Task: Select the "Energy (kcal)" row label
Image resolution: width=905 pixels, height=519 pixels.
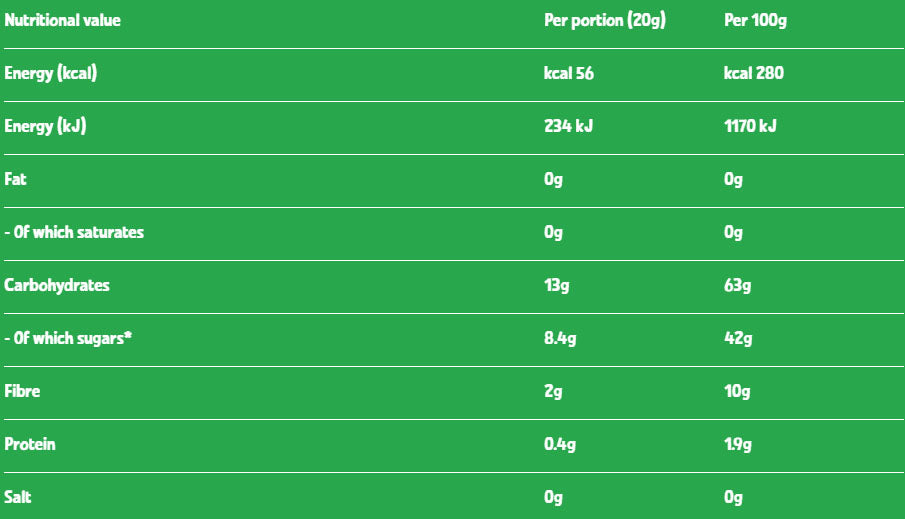Action: (51, 73)
